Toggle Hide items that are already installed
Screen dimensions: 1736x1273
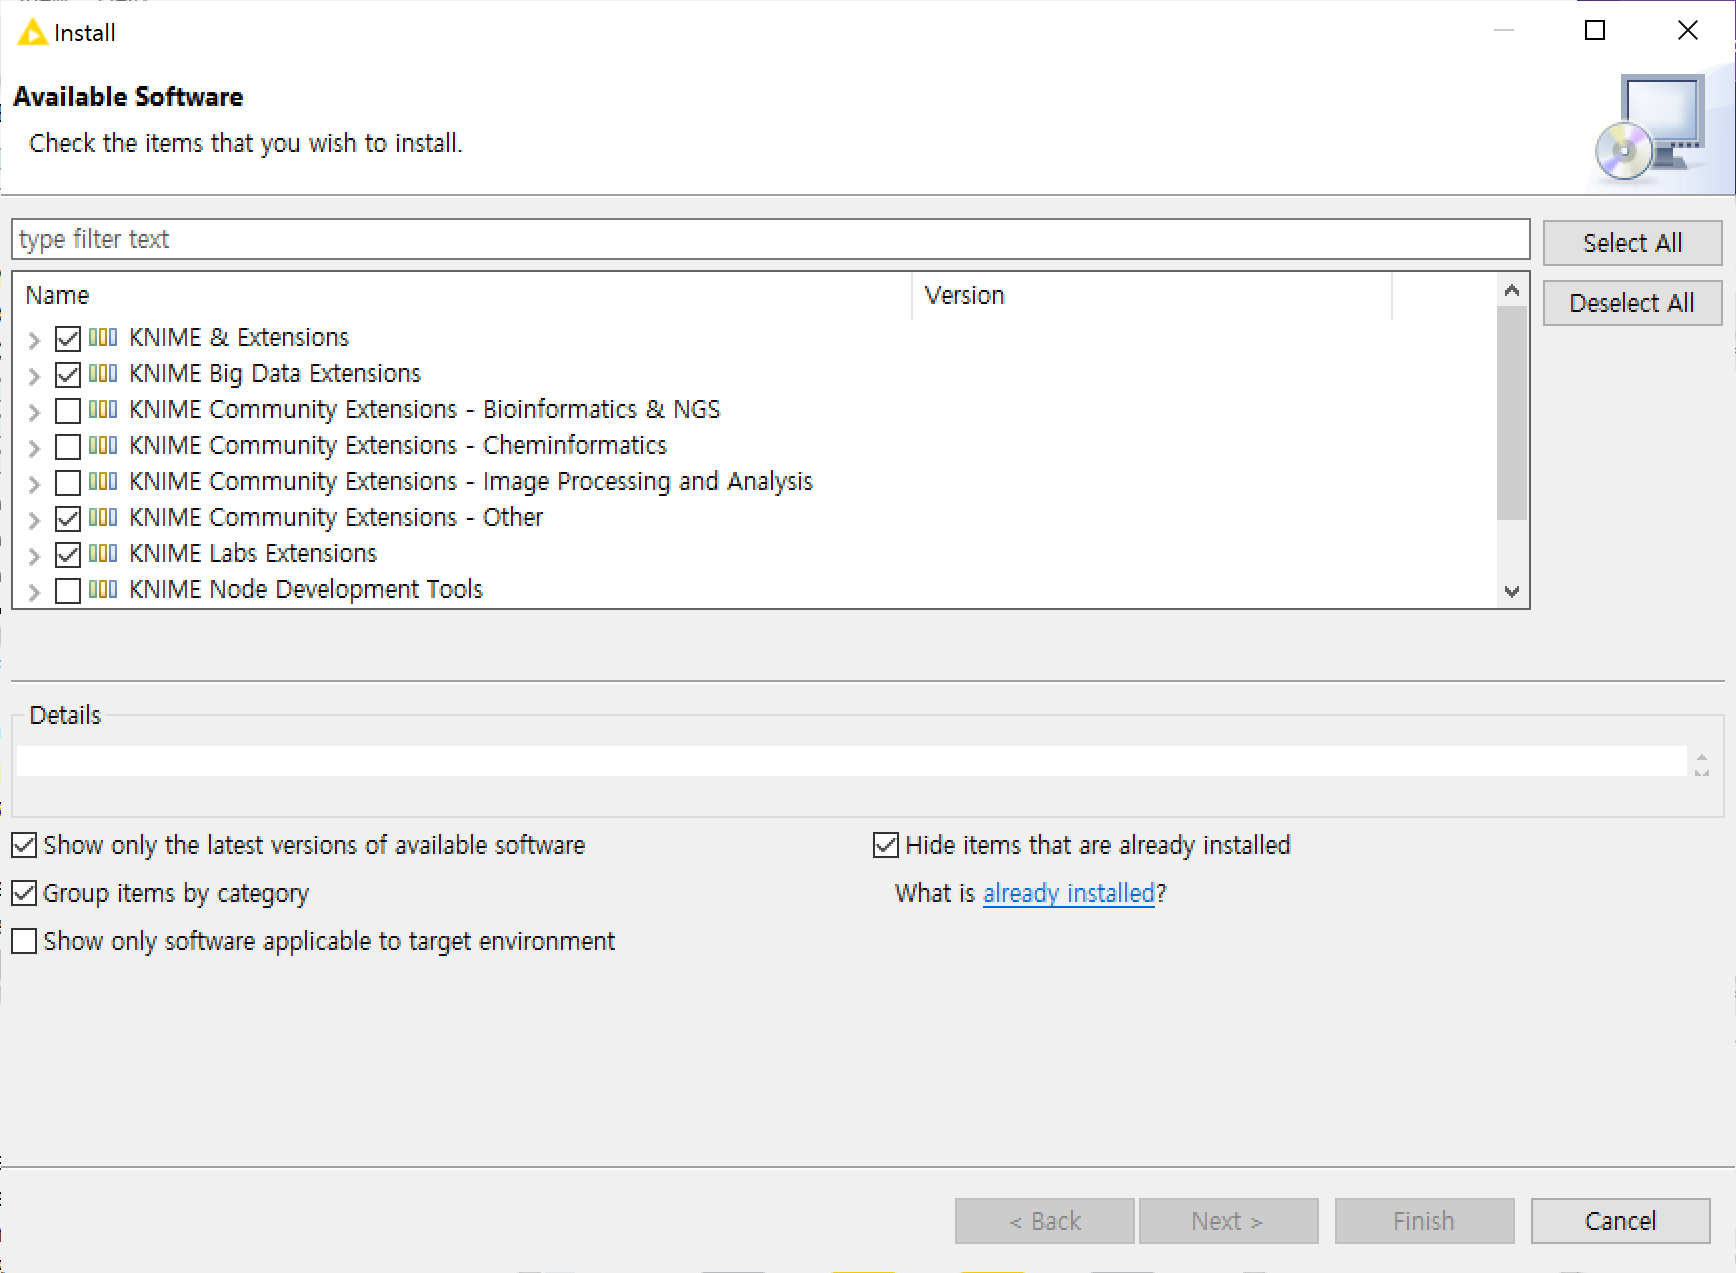click(886, 845)
